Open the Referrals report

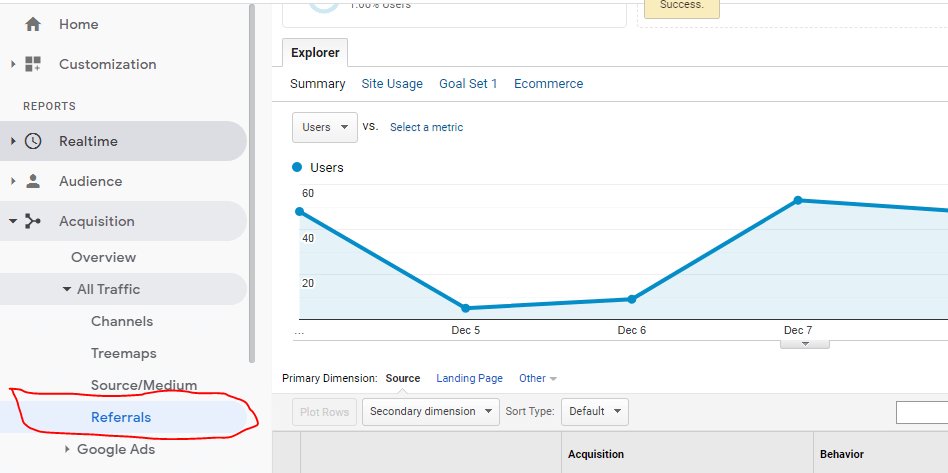tap(121, 417)
